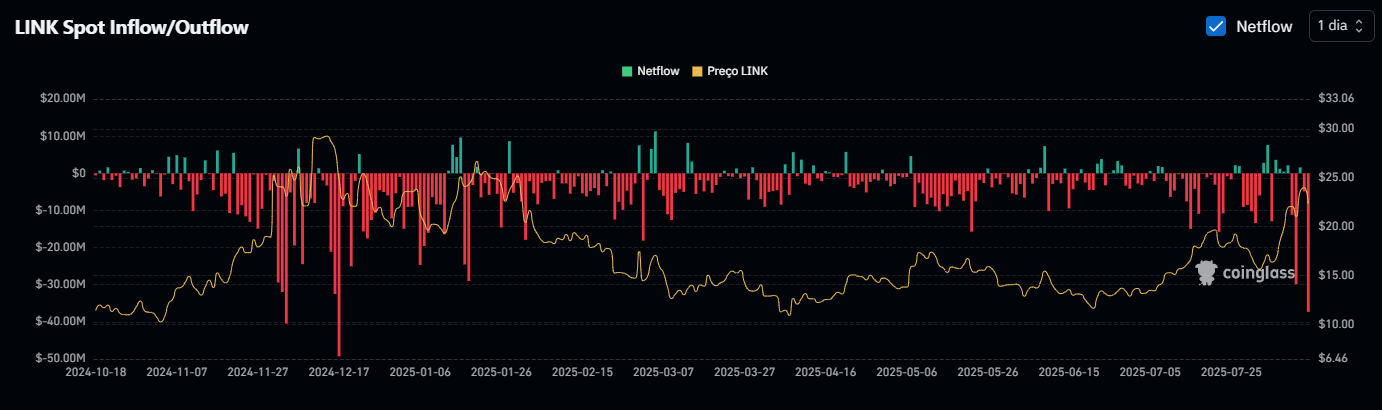Click the $-10.00M axis label

(60, 210)
